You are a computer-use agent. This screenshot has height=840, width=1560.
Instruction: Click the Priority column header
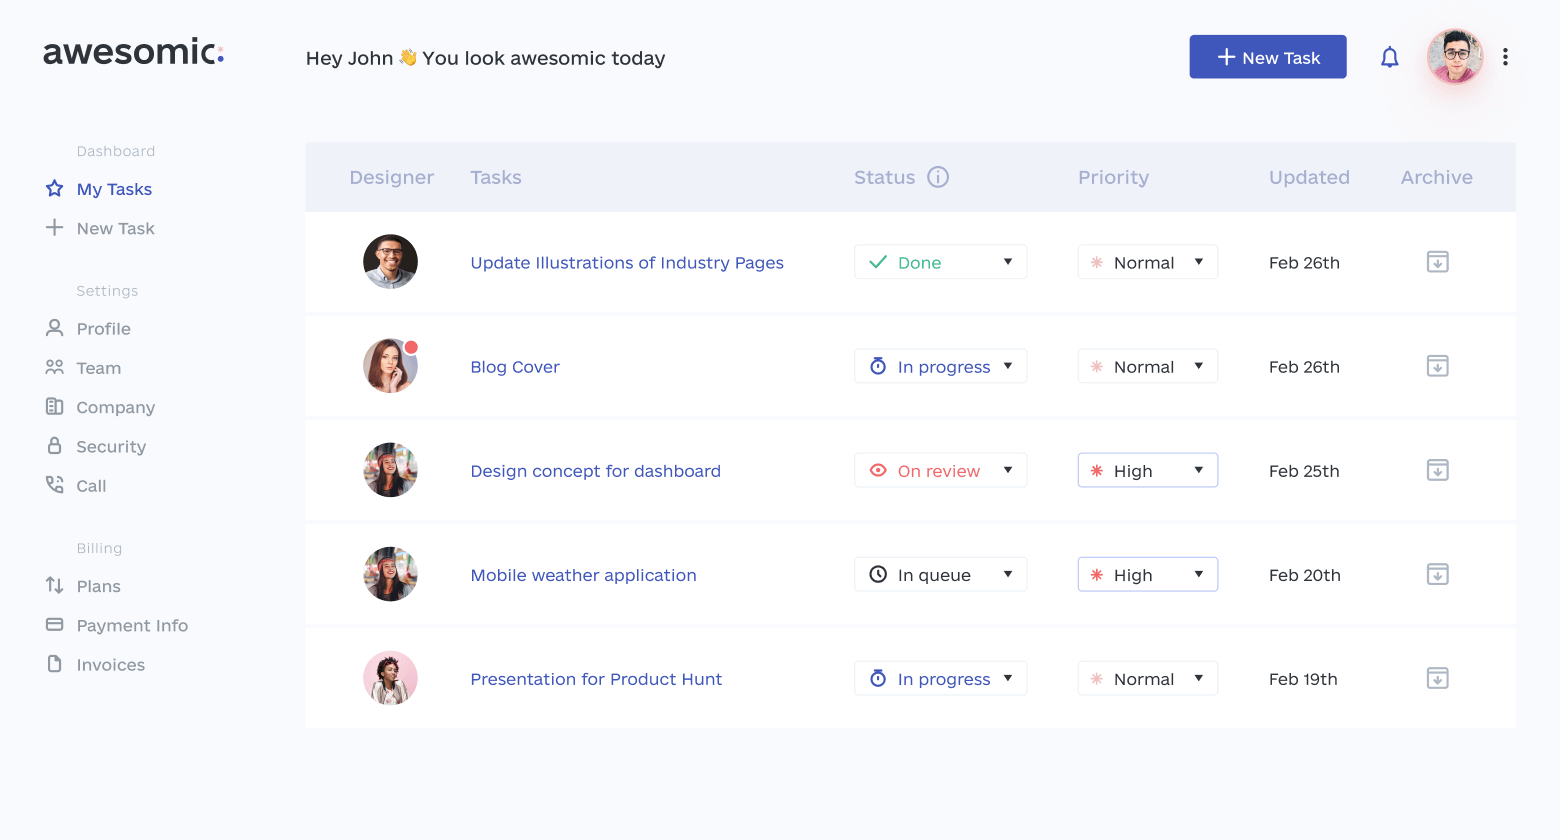pos(1113,177)
